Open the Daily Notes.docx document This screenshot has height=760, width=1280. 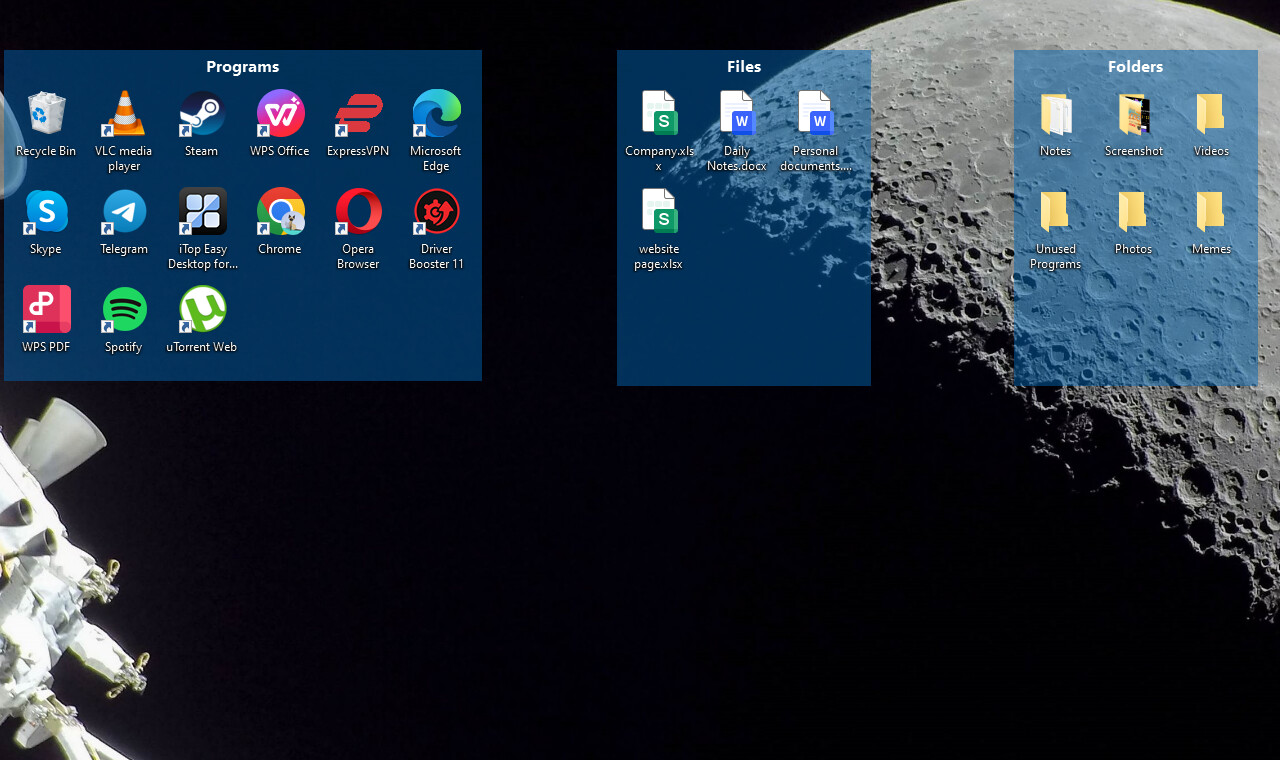(737, 113)
